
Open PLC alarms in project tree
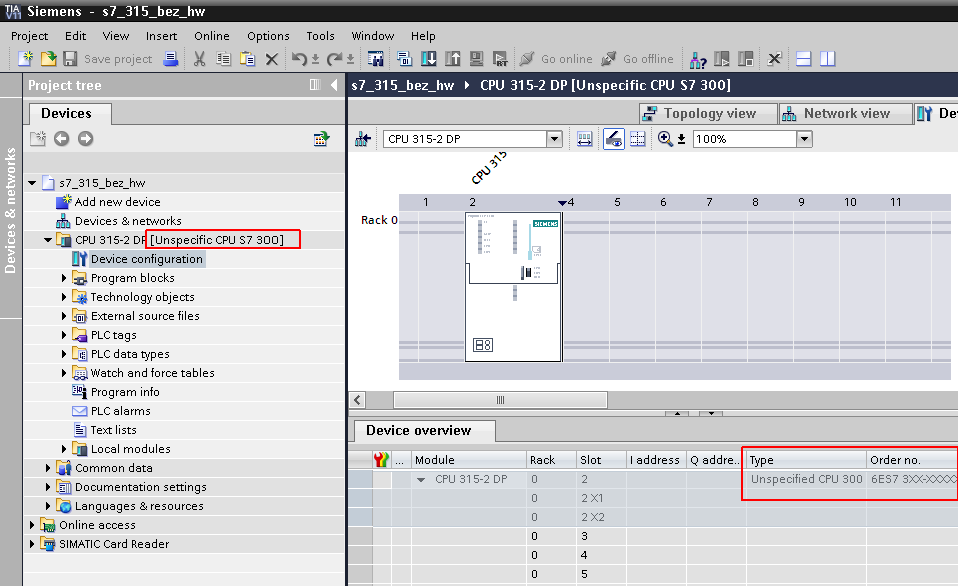point(120,411)
